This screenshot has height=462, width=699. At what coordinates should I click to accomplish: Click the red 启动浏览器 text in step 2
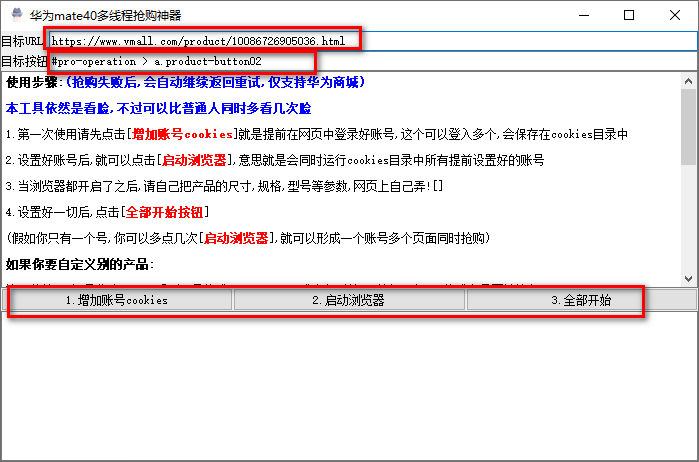(194, 160)
